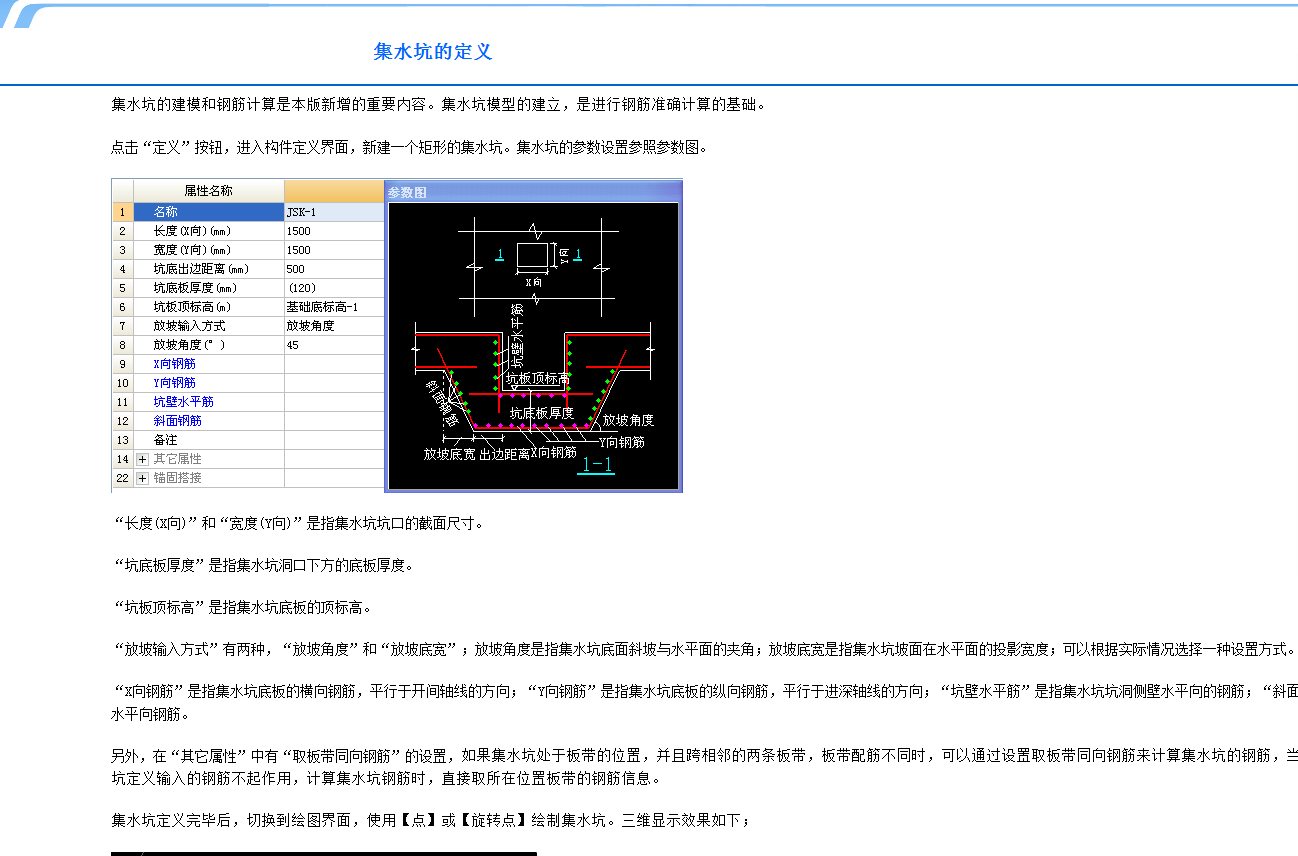Click the blue 坑壁水平筋 property
1298x856 pixels.
(183, 402)
